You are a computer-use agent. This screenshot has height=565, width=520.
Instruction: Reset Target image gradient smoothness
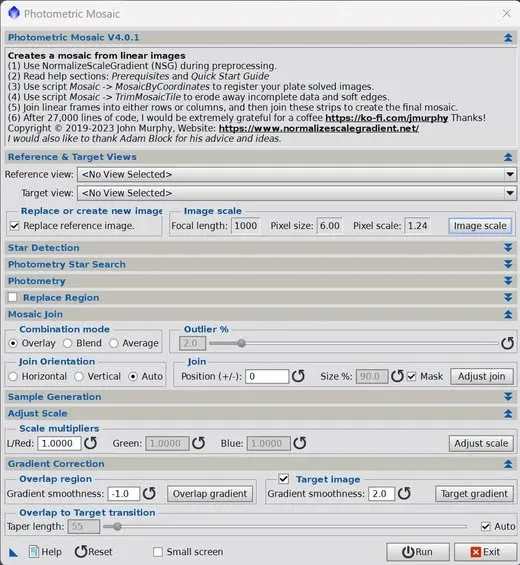(x=404, y=493)
